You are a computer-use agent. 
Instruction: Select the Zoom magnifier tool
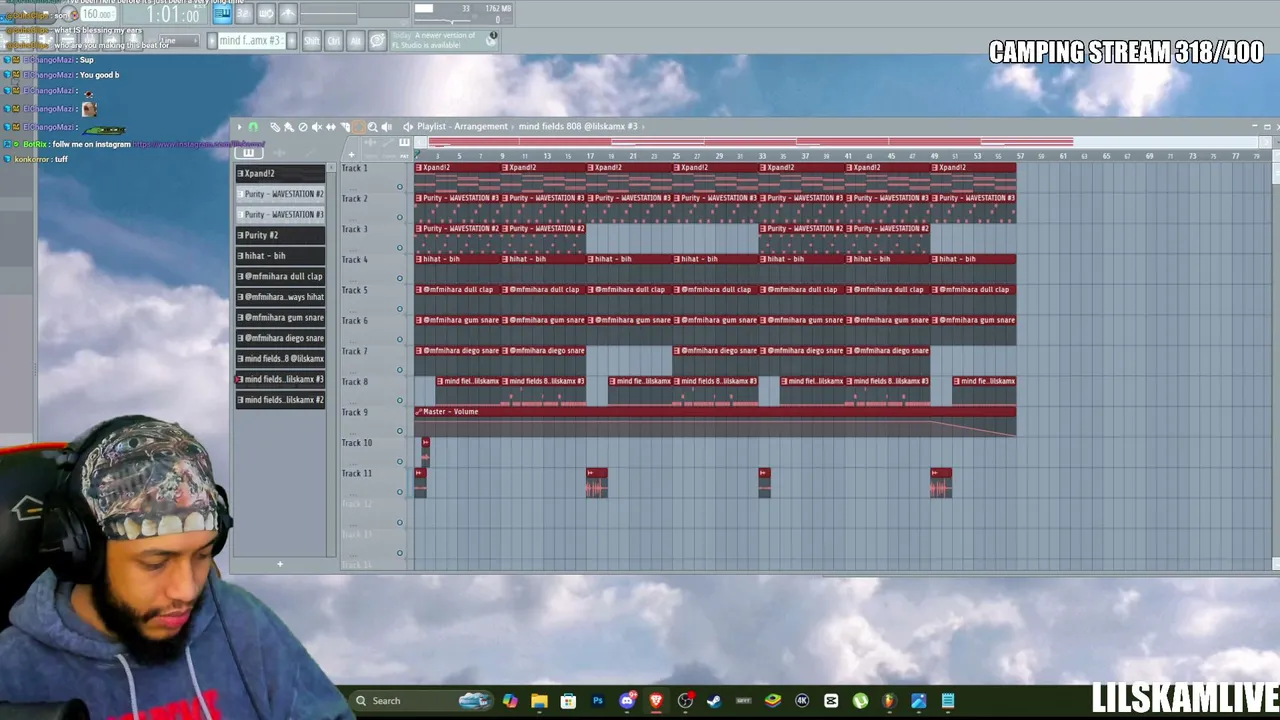point(373,127)
